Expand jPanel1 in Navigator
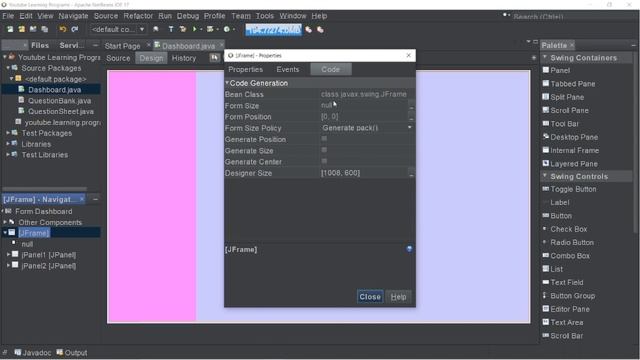Viewport: 640px width, 360px height. click(x=8, y=254)
